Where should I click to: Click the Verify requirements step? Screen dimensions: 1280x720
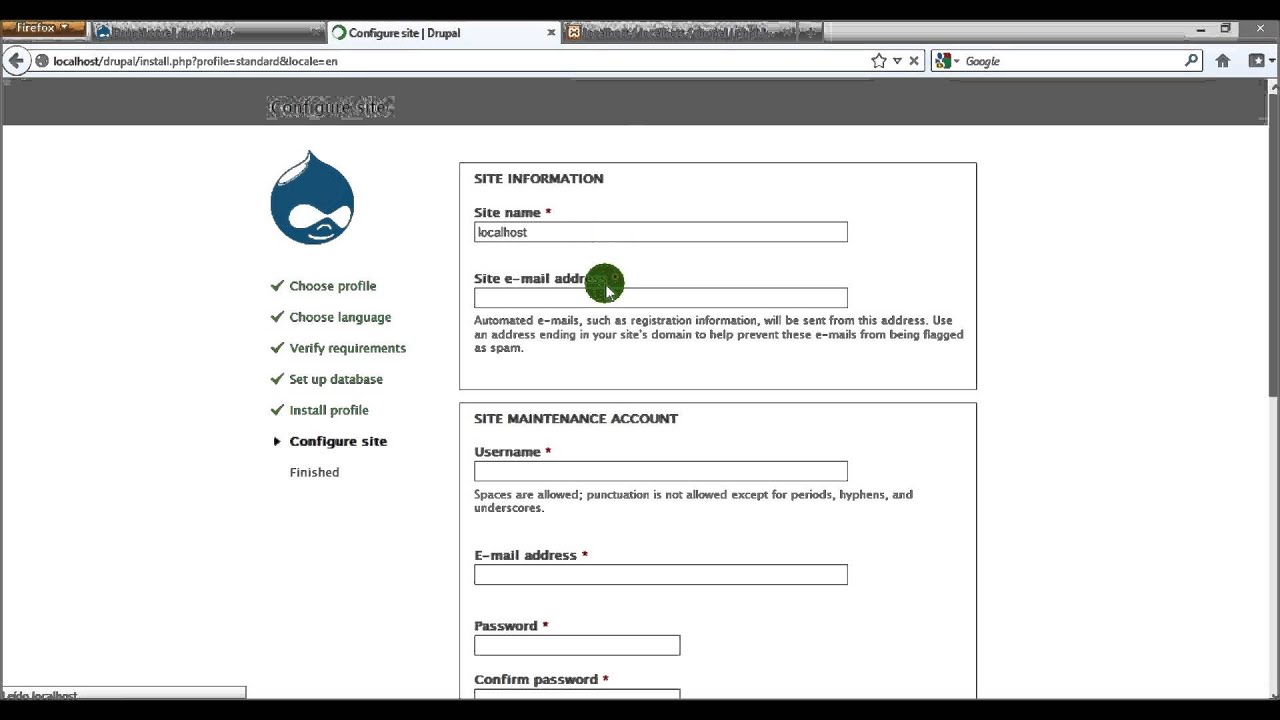(x=347, y=348)
